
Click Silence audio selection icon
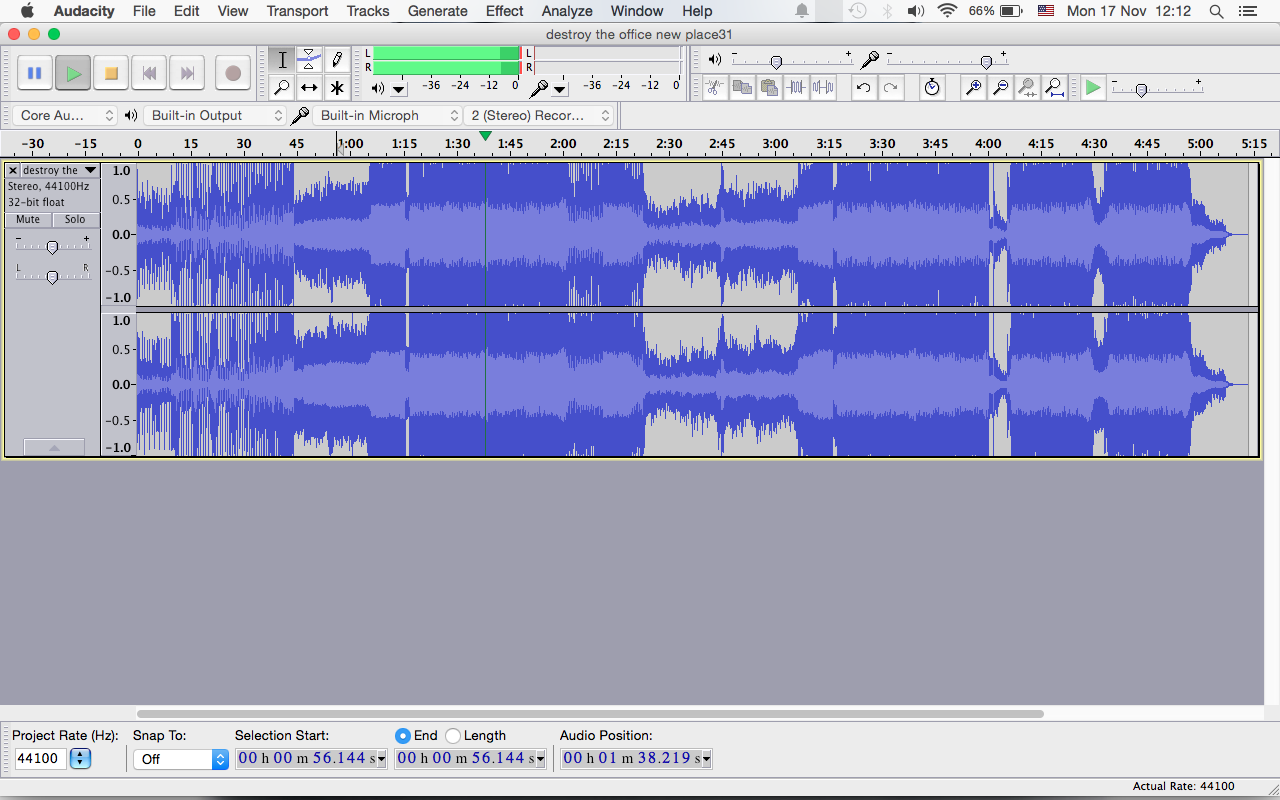click(x=823, y=87)
